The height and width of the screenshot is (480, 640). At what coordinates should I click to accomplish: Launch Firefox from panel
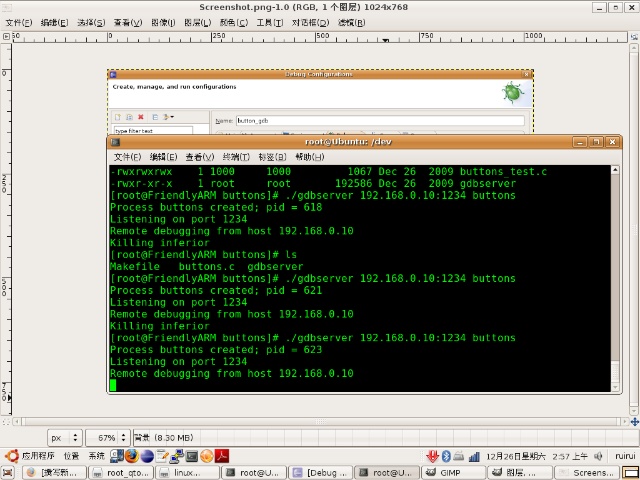[131, 456]
